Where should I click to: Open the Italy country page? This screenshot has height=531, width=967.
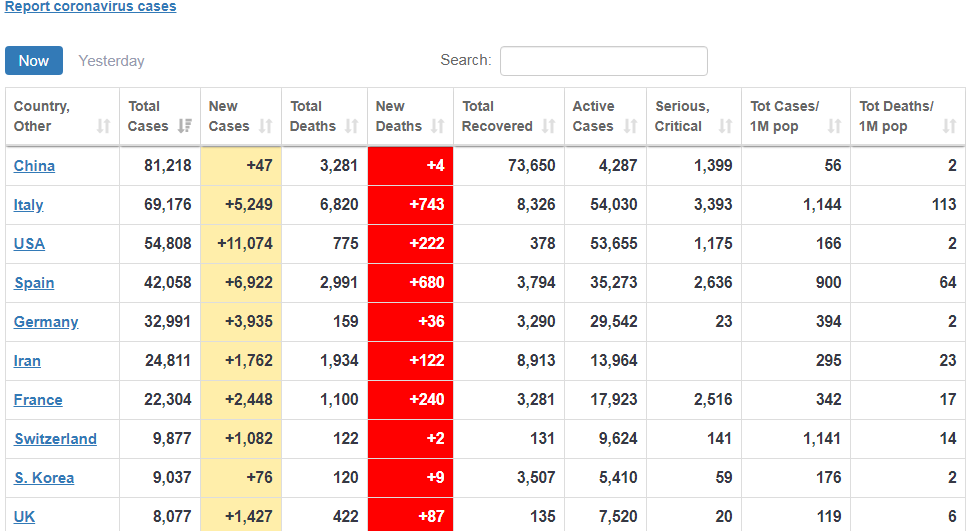coord(28,205)
